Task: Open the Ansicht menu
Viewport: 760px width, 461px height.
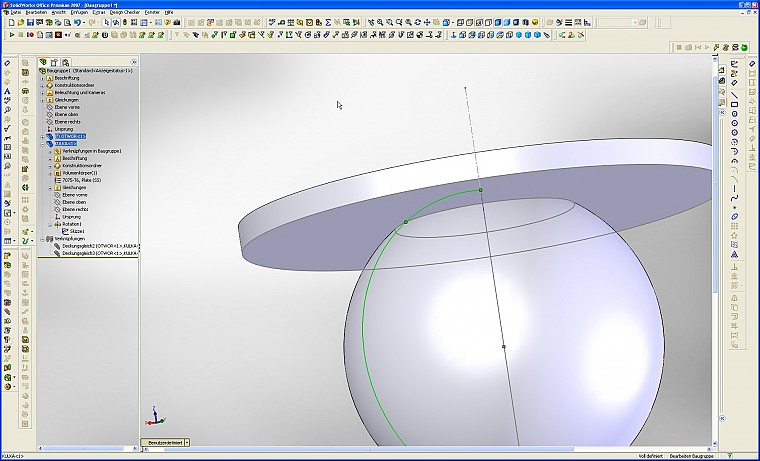Action: [x=59, y=12]
